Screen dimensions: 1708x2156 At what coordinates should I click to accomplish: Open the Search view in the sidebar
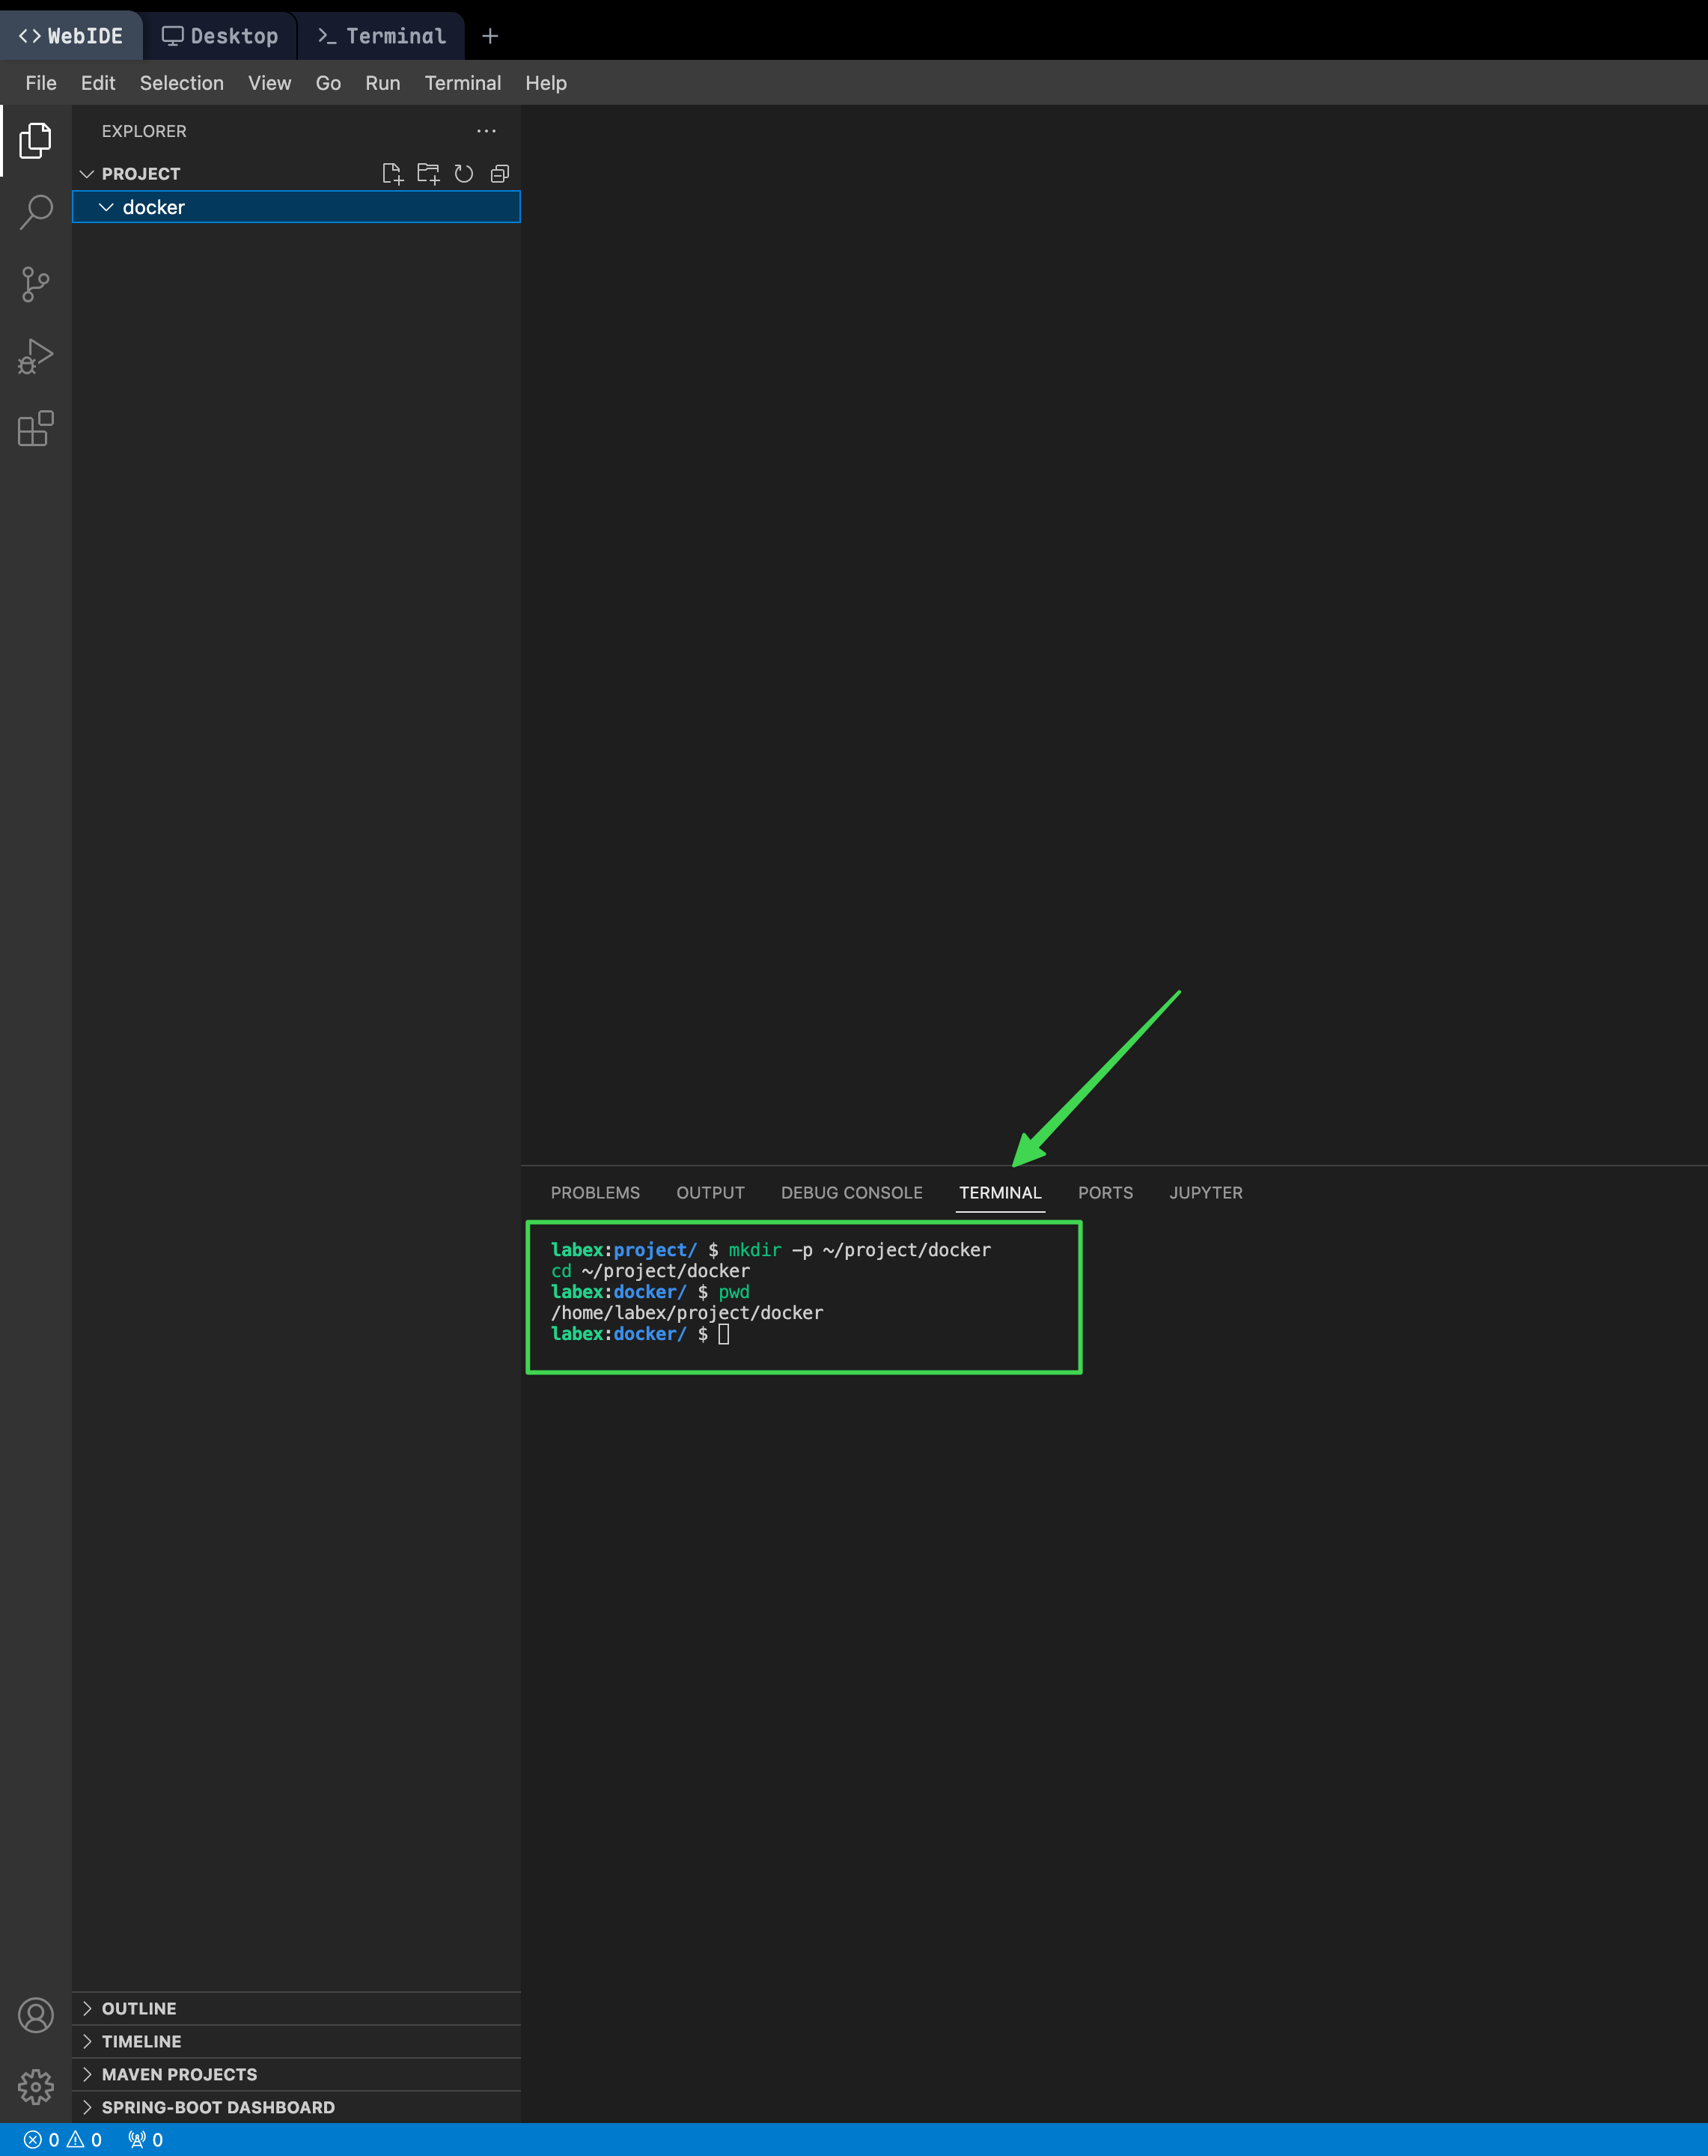(x=36, y=212)
